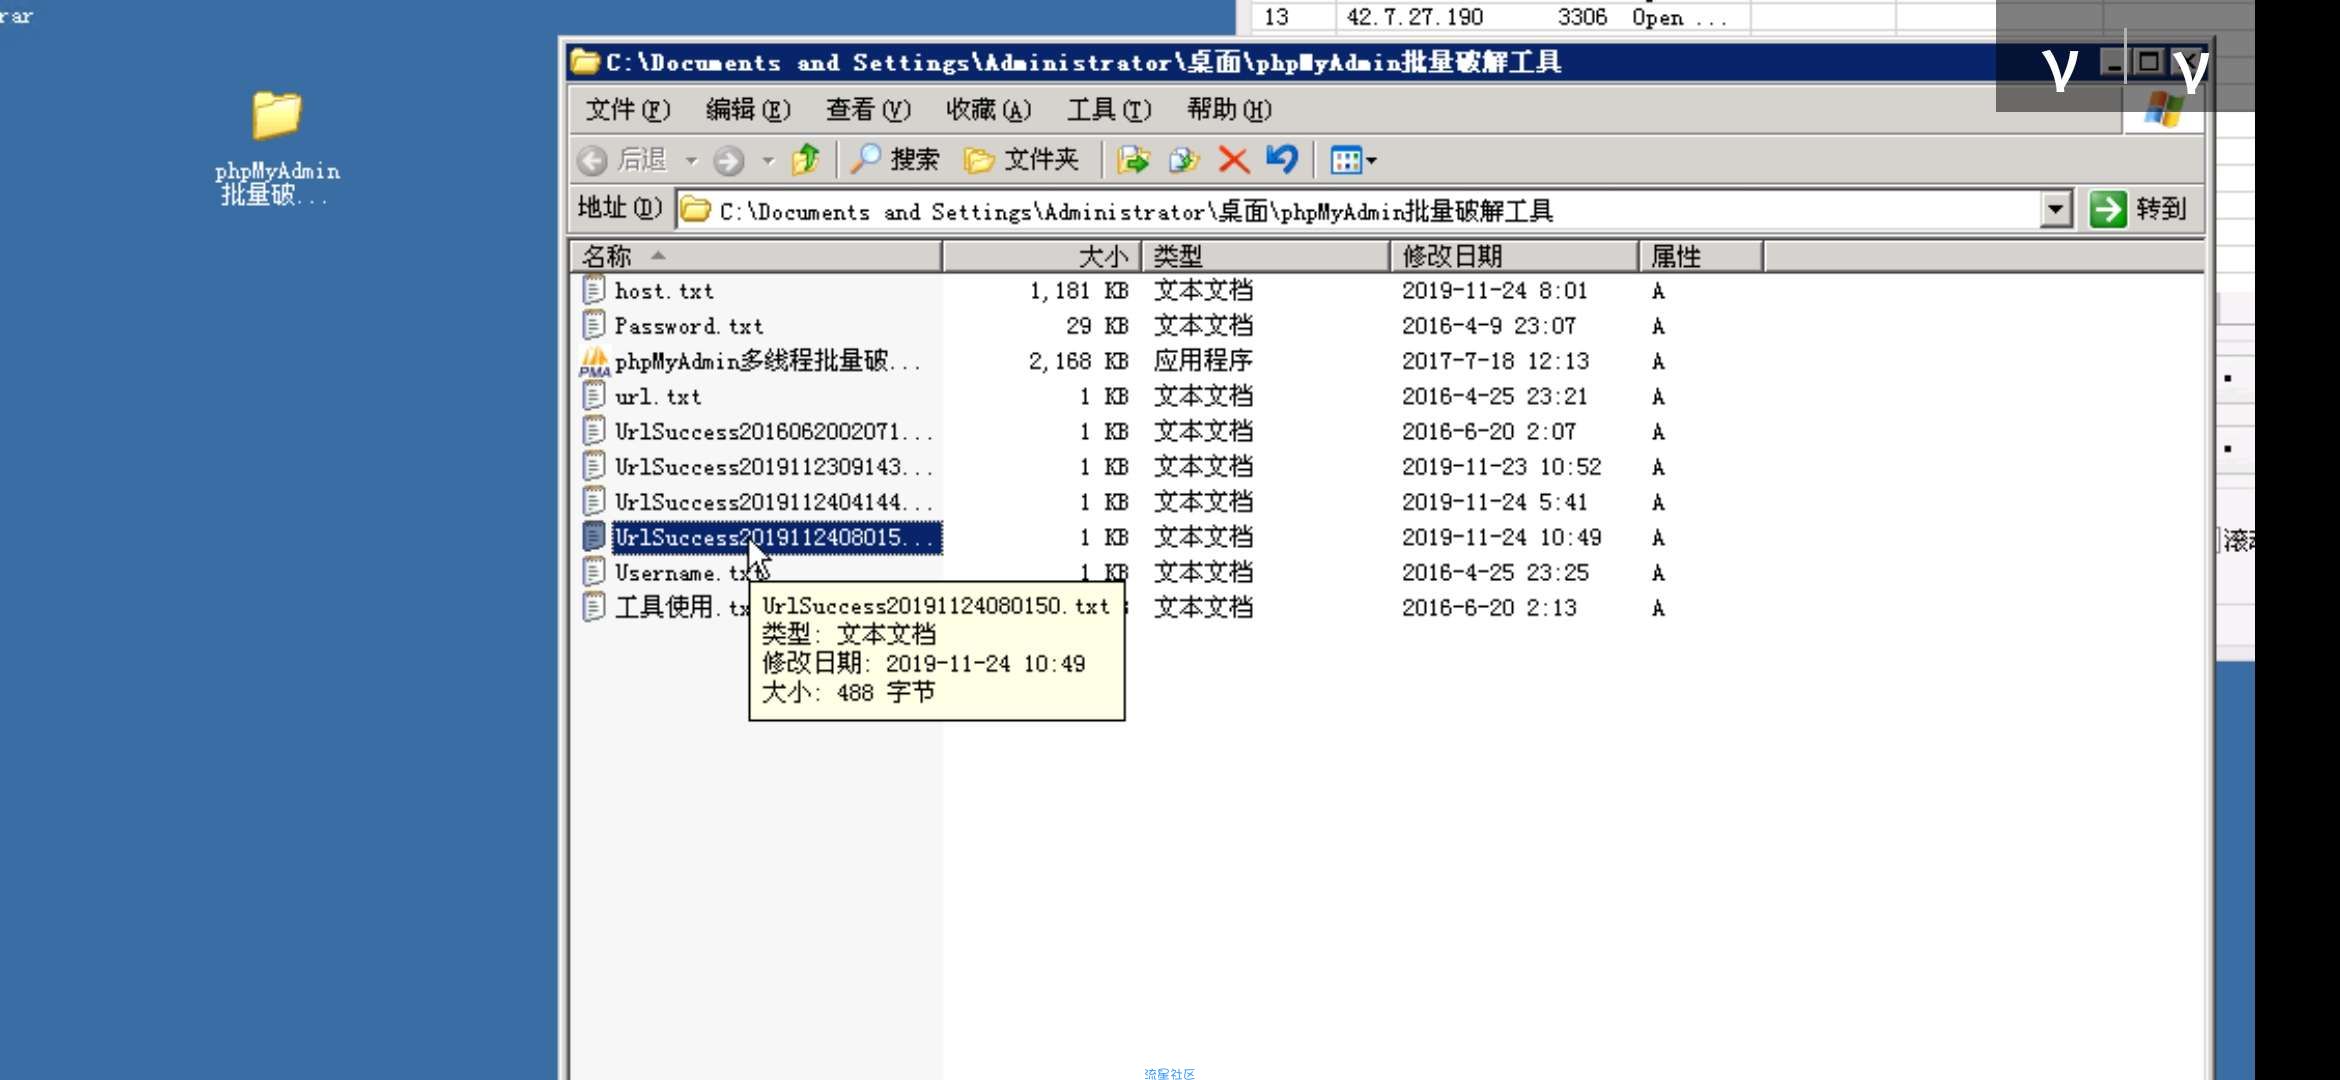Click the Forward arrow toolbar icon
This screenshot has width=2340, height=1080.
tap(728, 160)
